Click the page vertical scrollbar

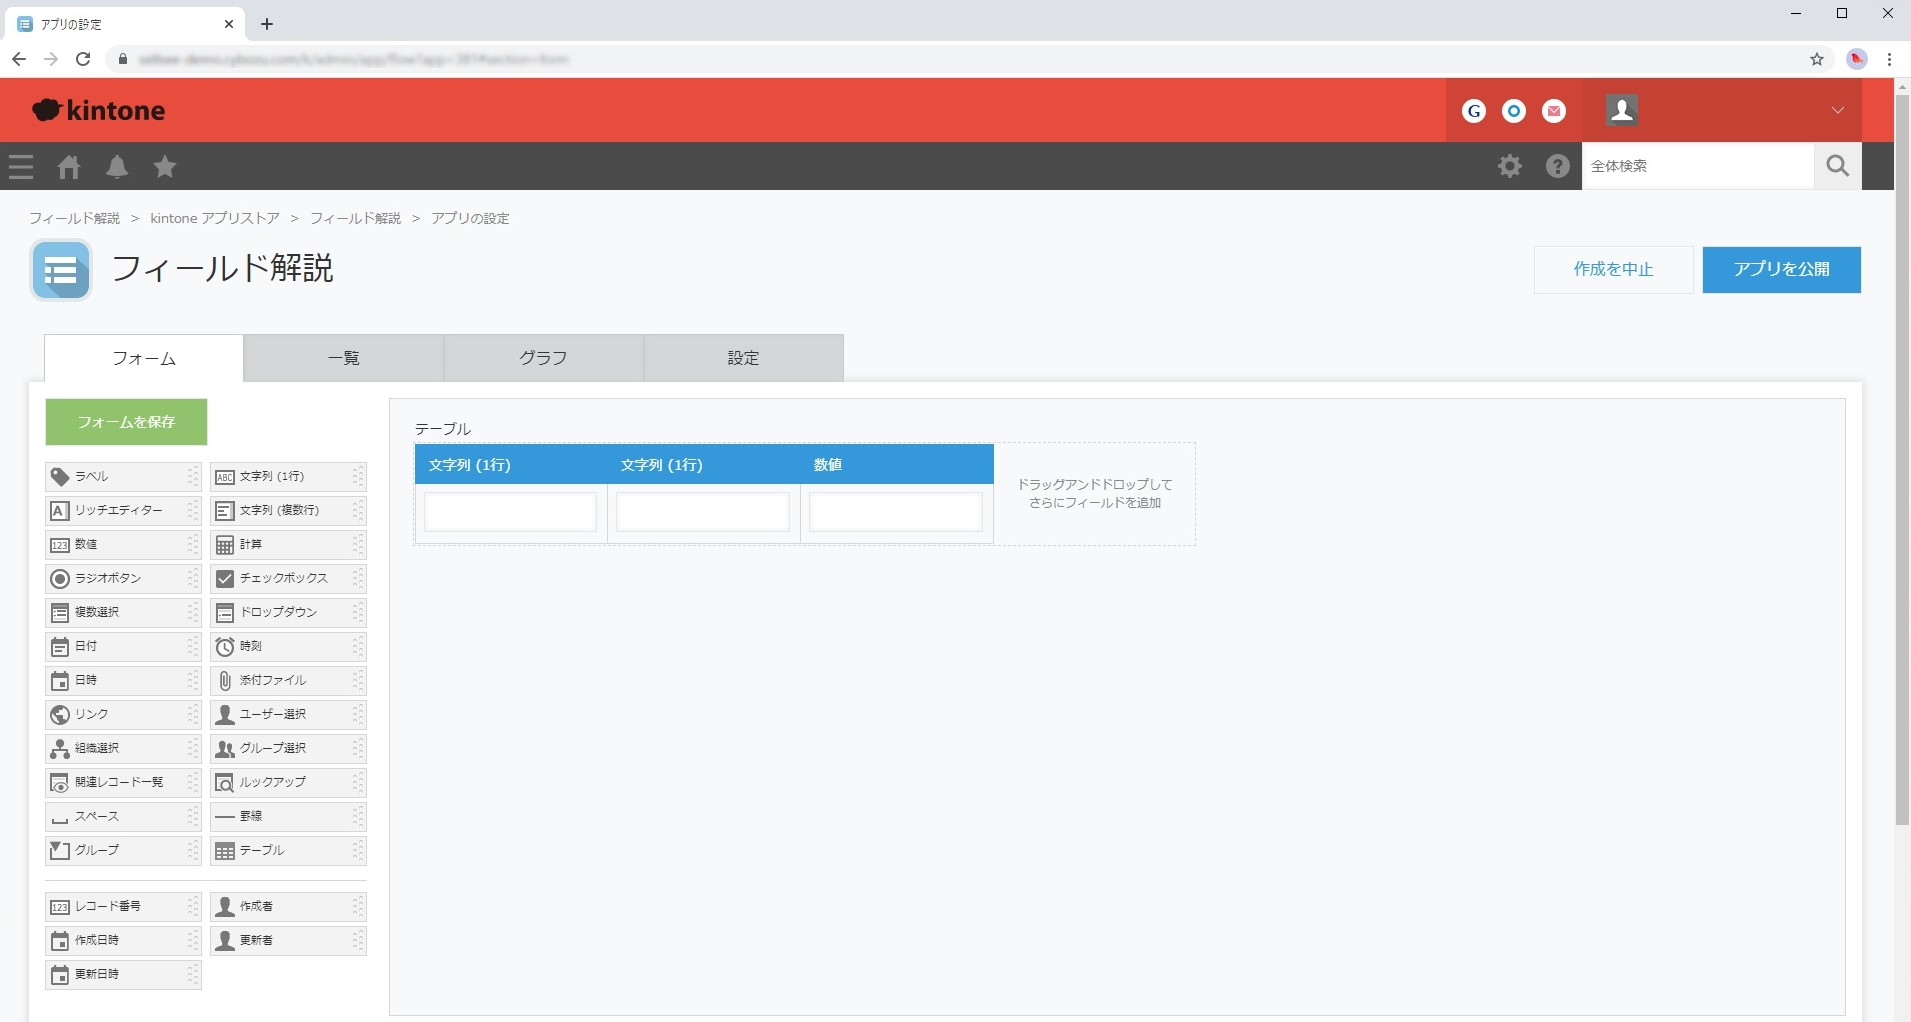tap(1902, 460)
